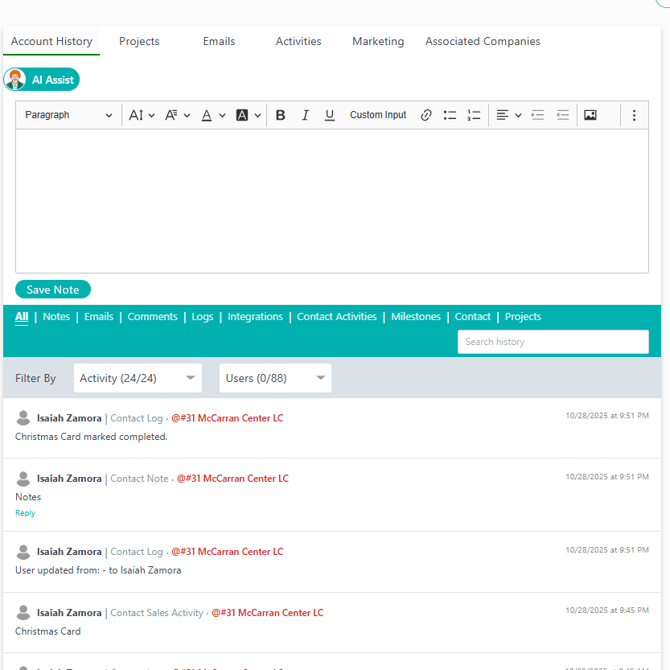The width and height of the screenshot is (670, 670).
Task: Open the font family control
Action: tap(177, 115)
